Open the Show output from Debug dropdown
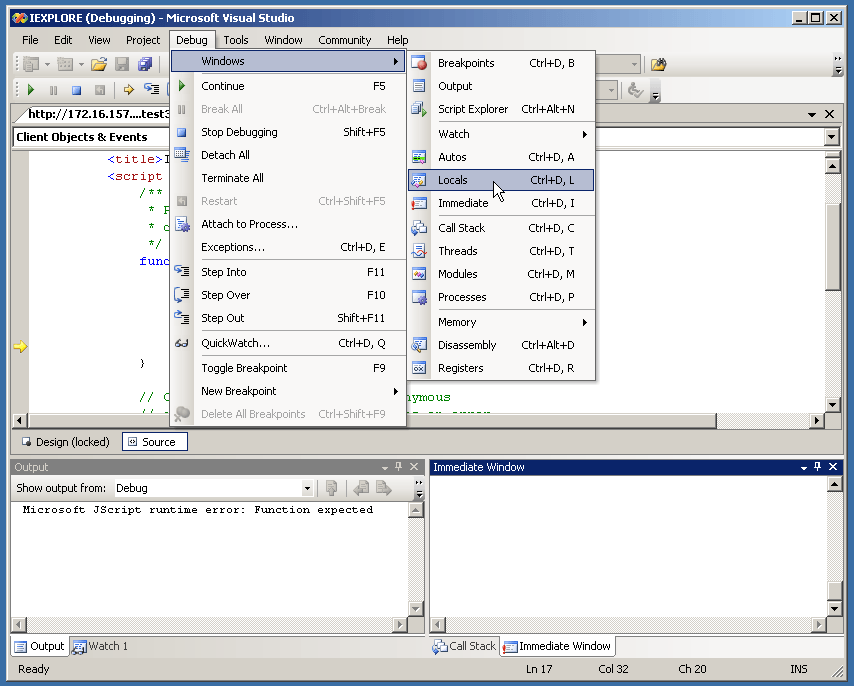 307,488
